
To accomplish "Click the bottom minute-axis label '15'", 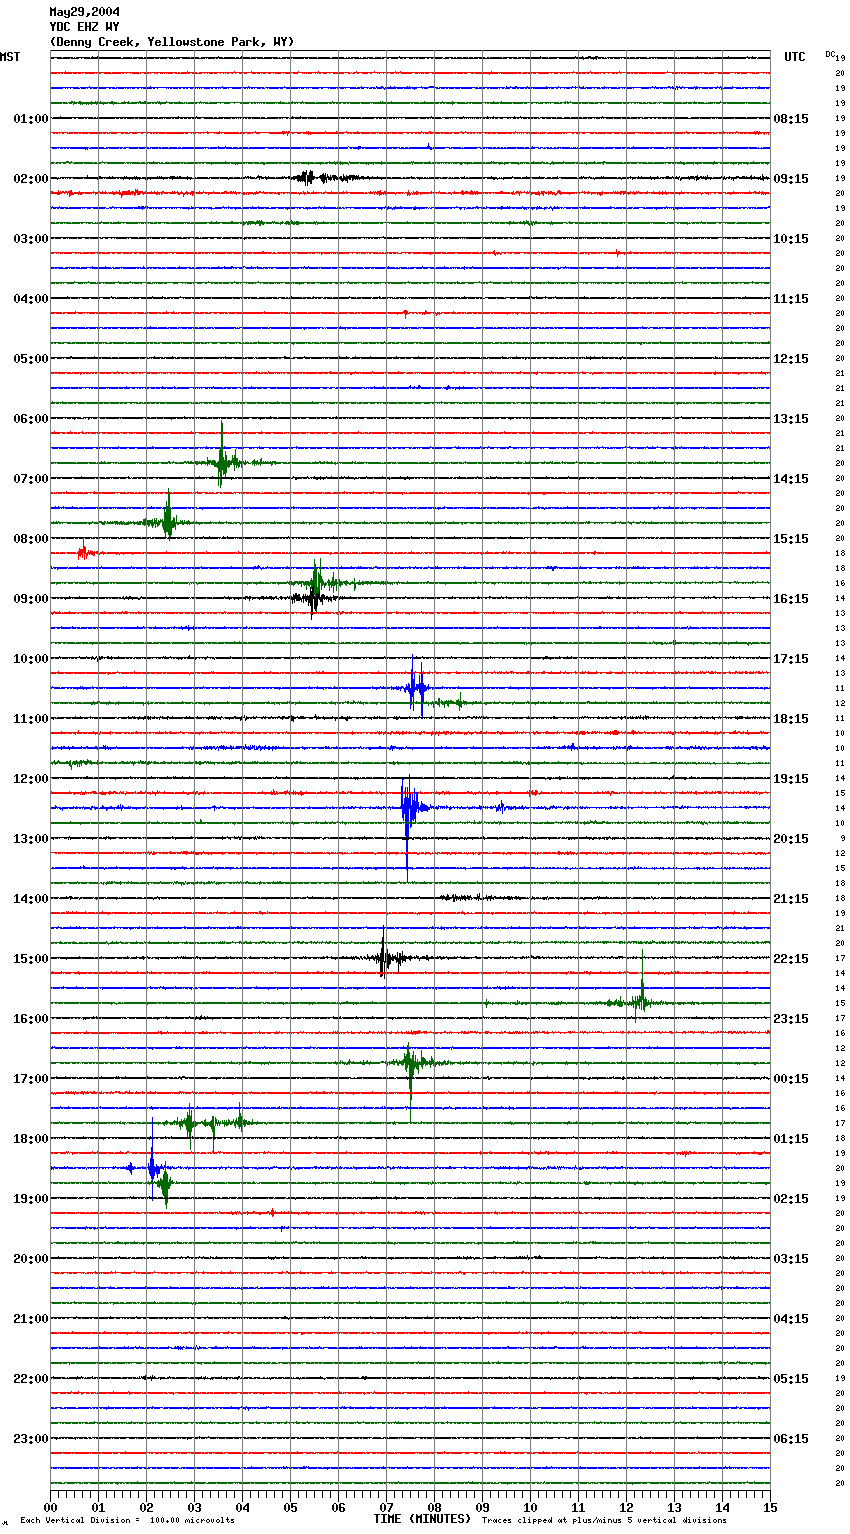I will 770,1507.
